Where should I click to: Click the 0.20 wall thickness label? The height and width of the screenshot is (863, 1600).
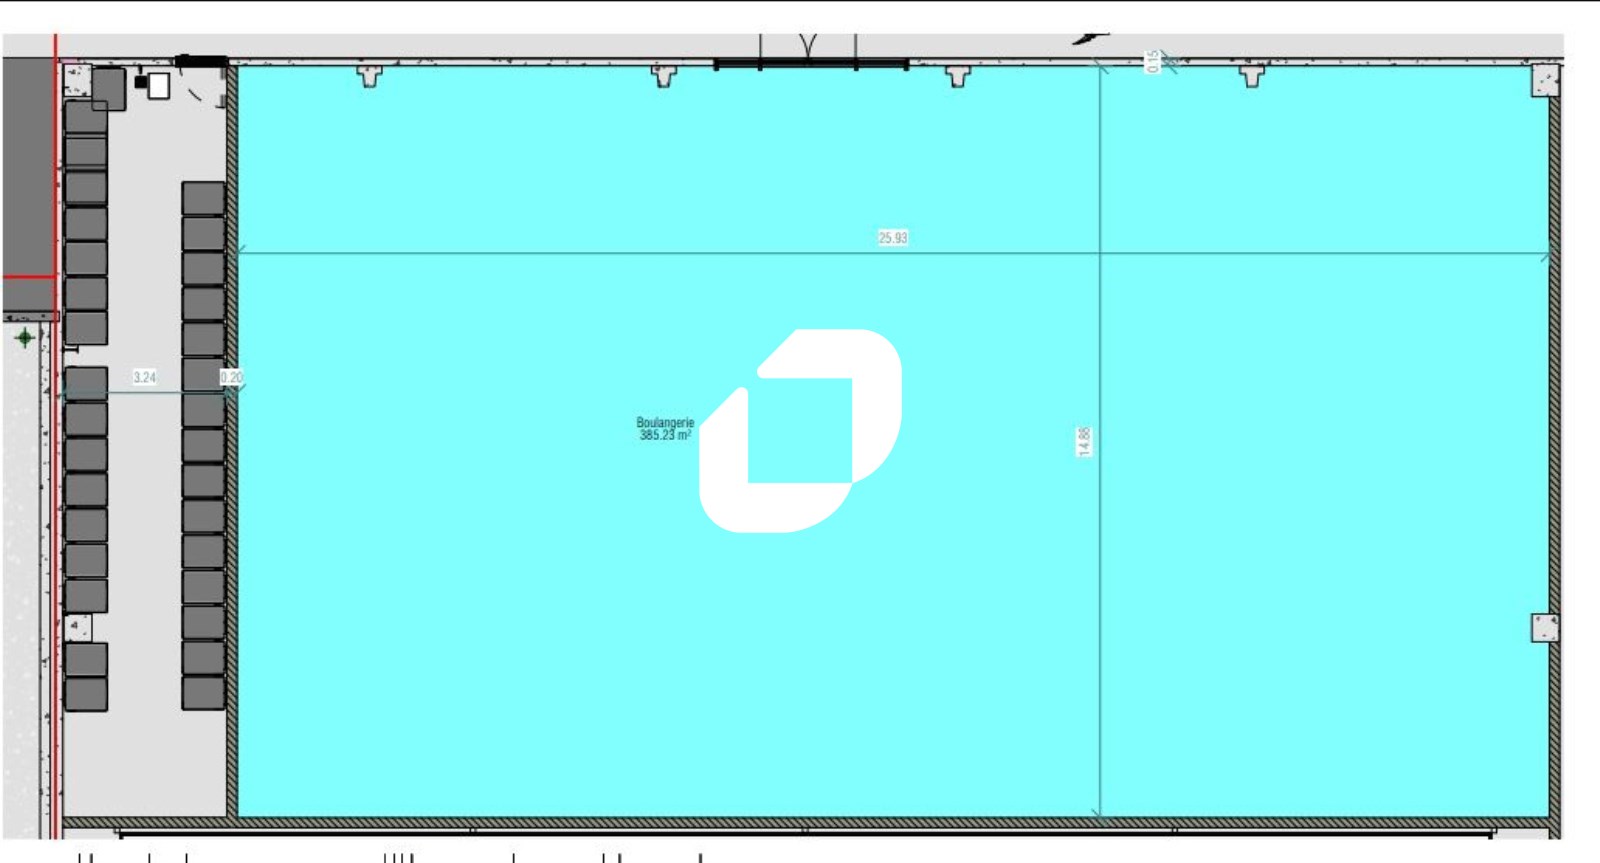231,378
